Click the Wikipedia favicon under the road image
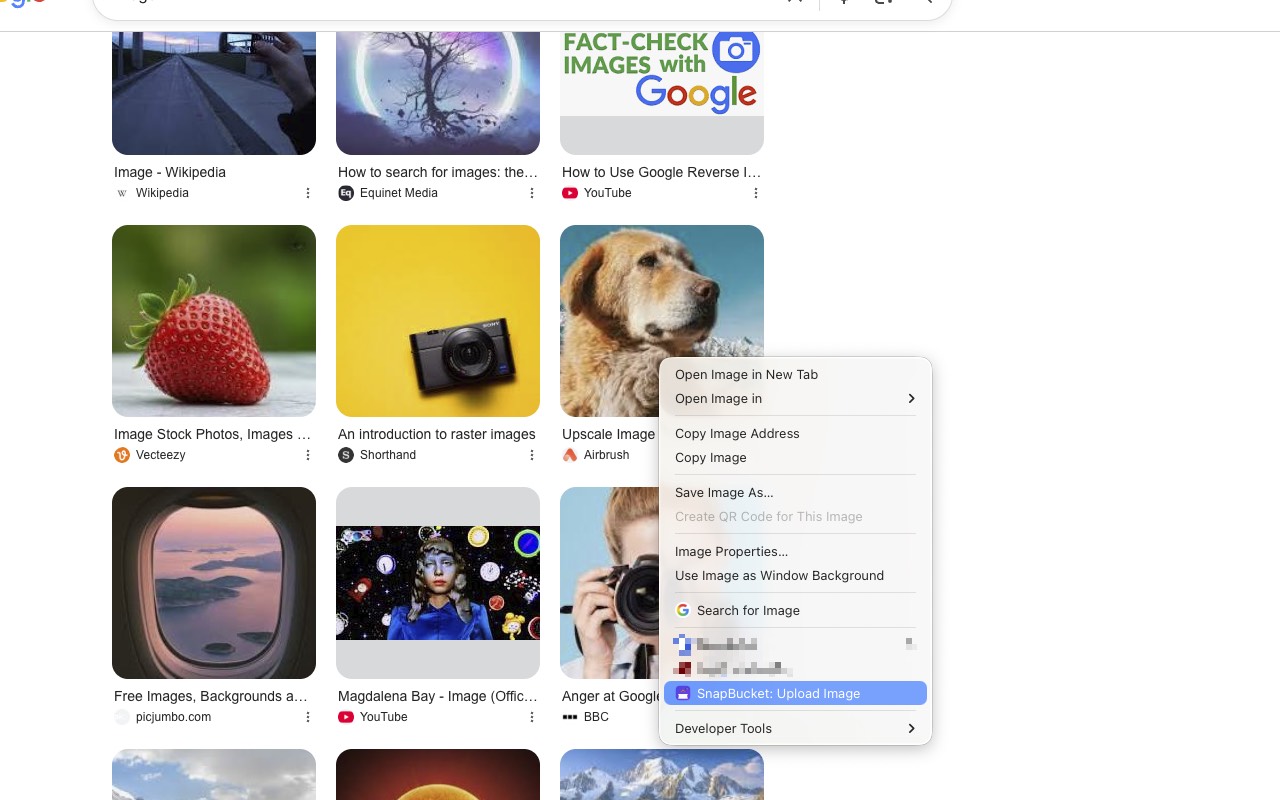Image resolution: width=1280 pixels, height=800 pixels. coord(122,193)
